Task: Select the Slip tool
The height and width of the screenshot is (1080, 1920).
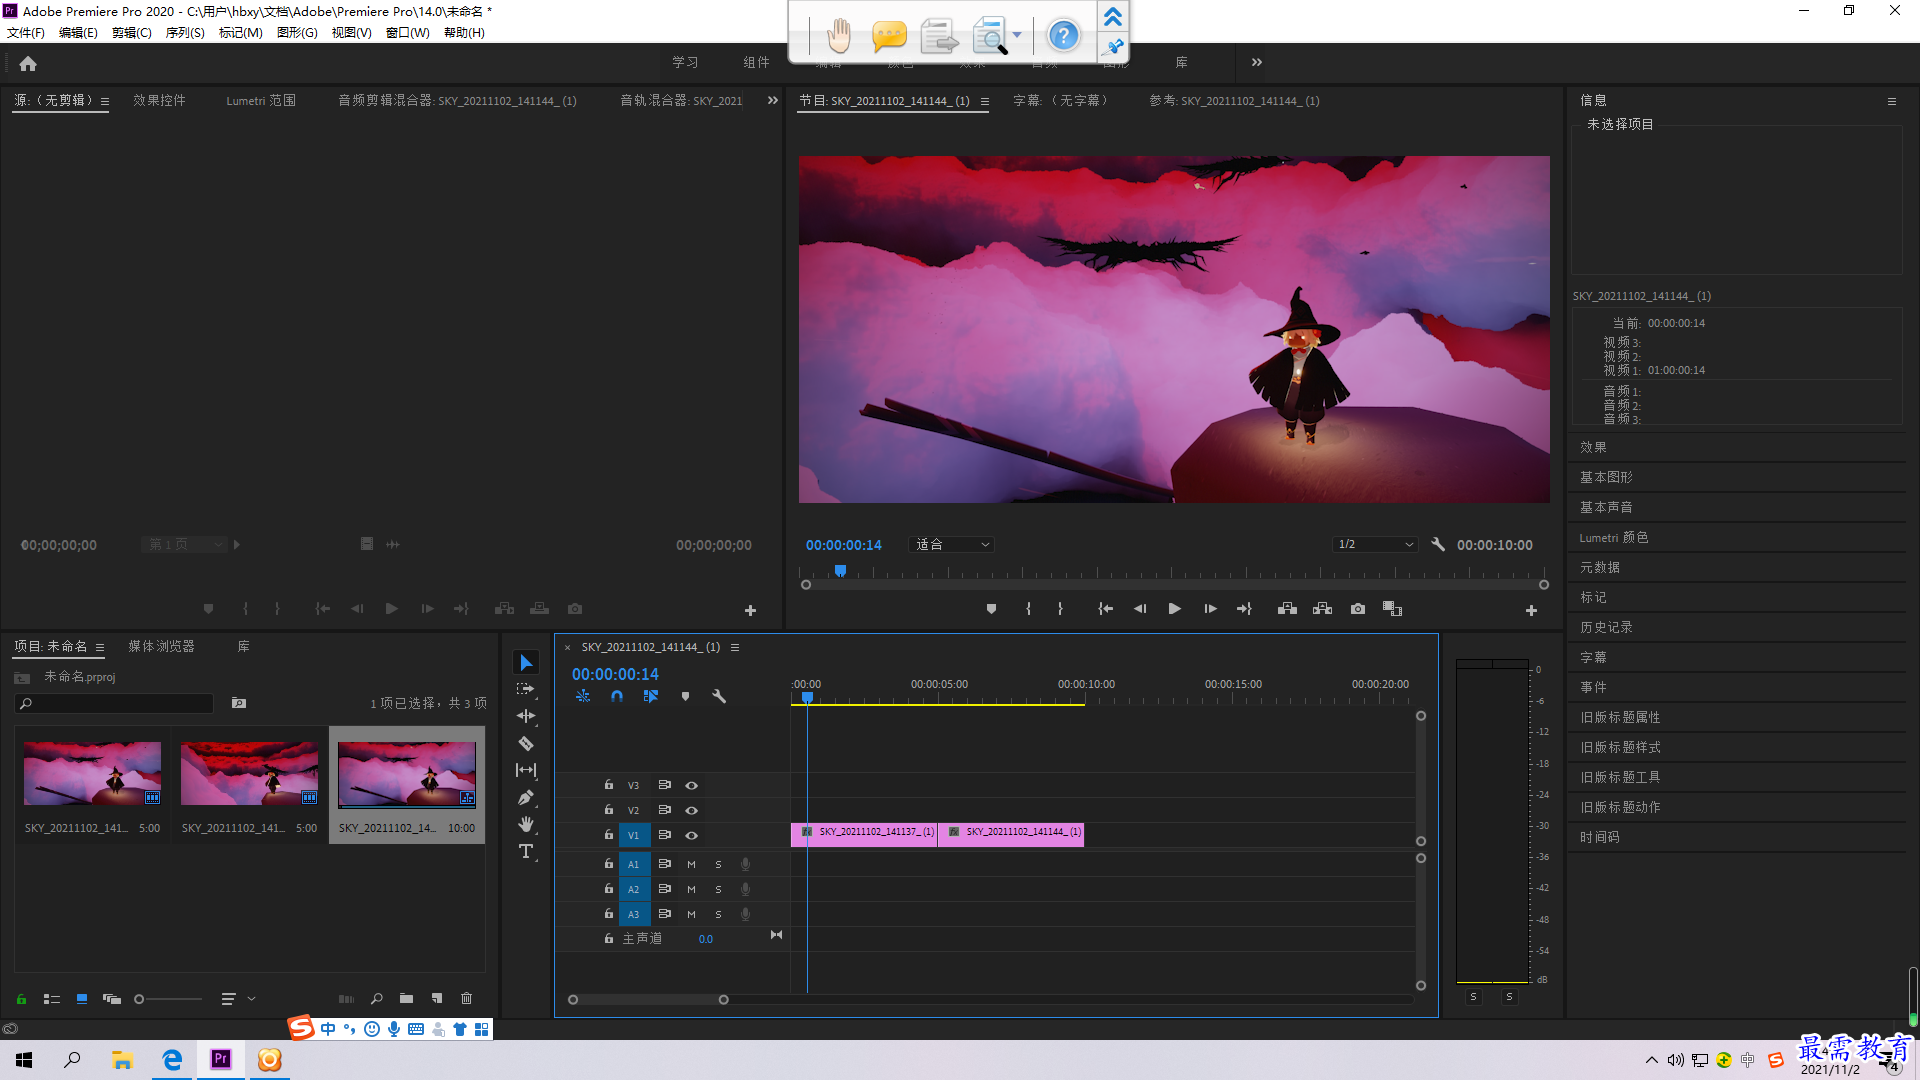Action: tap(526, 770)
